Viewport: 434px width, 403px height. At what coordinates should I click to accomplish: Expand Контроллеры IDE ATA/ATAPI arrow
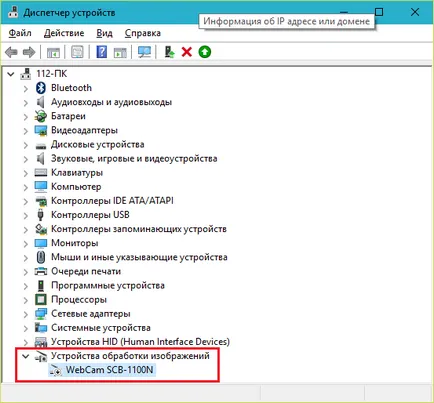tap(26, 201)
